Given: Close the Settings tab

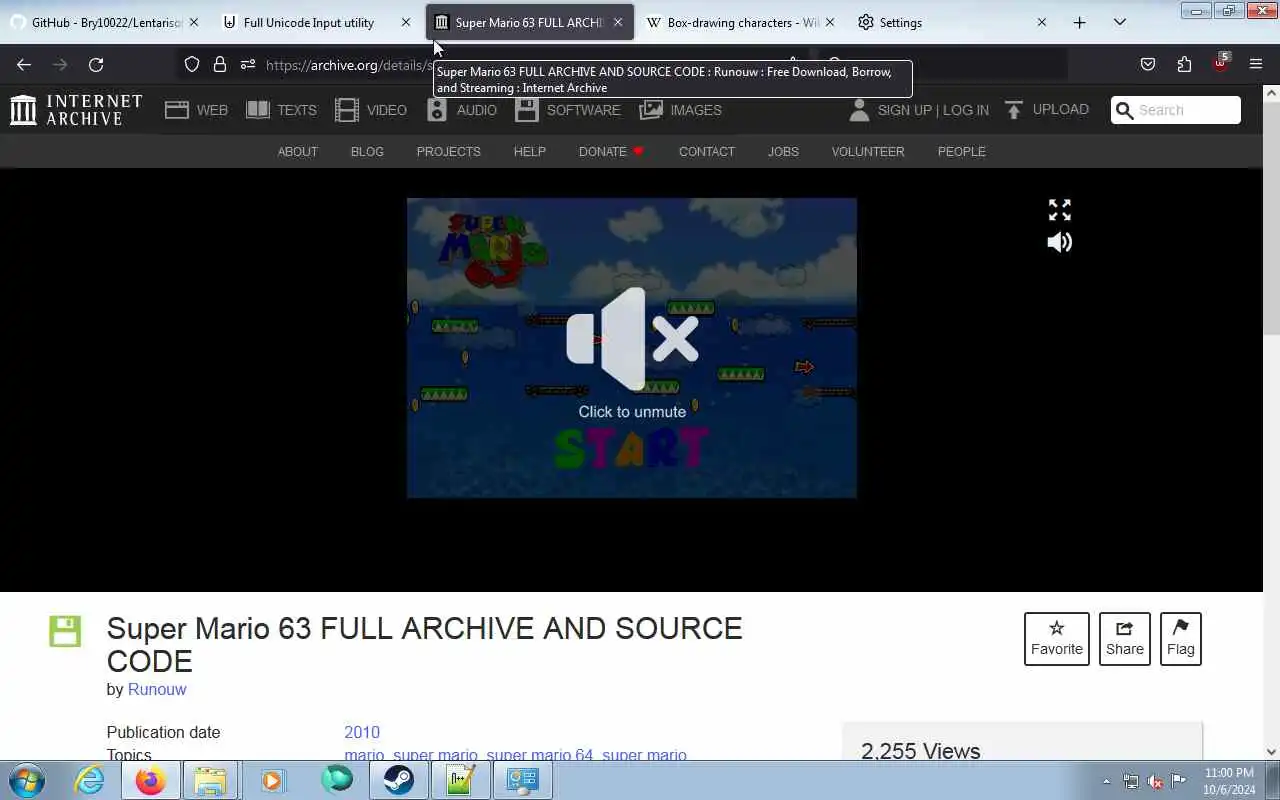Looking at the screenshot, I should click(1041, 22).
